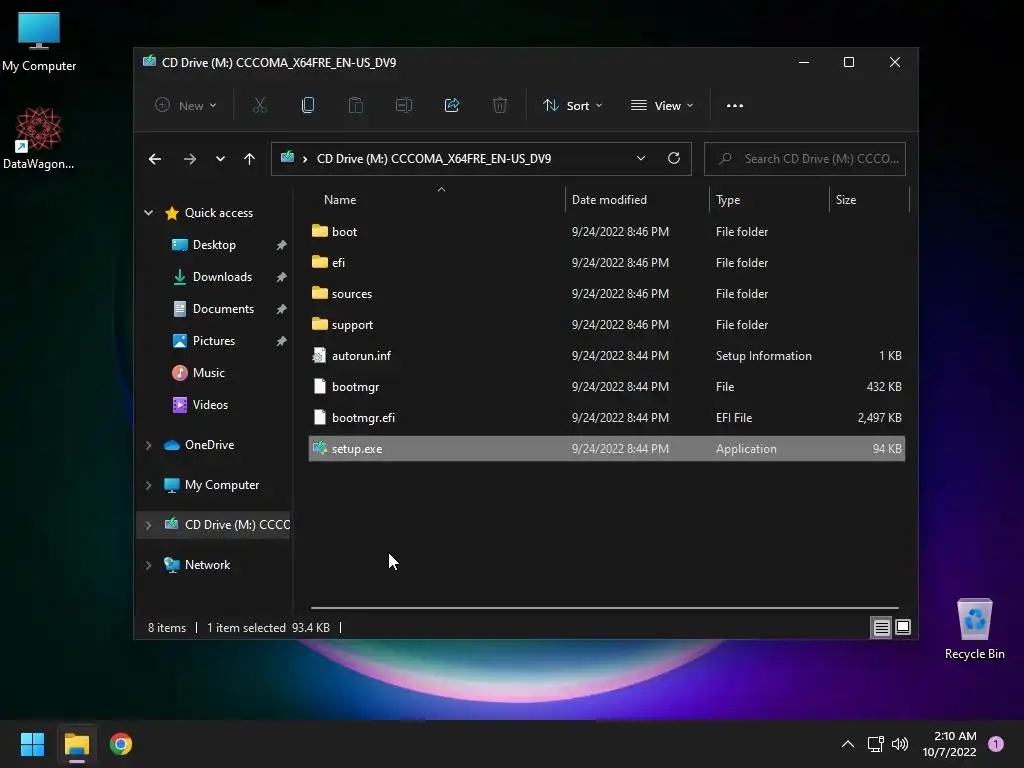
Task: Open recent locations dropdown arrow
Action: (x=220, y=159)
